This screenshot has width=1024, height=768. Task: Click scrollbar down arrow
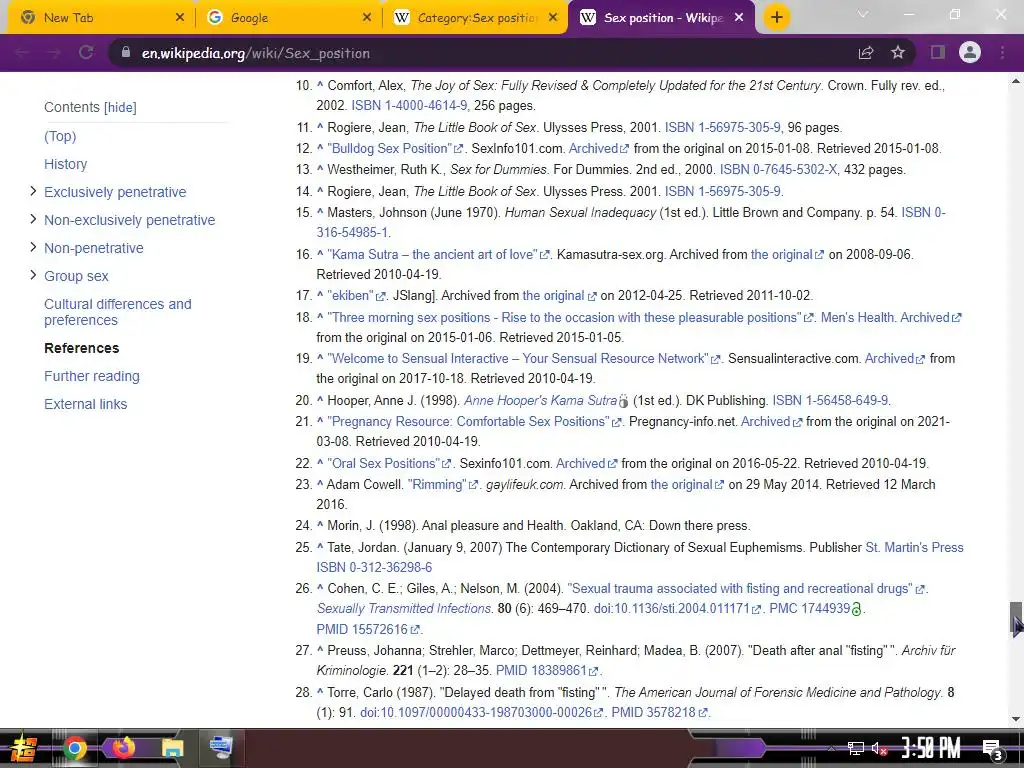[x=1016, y=719]
